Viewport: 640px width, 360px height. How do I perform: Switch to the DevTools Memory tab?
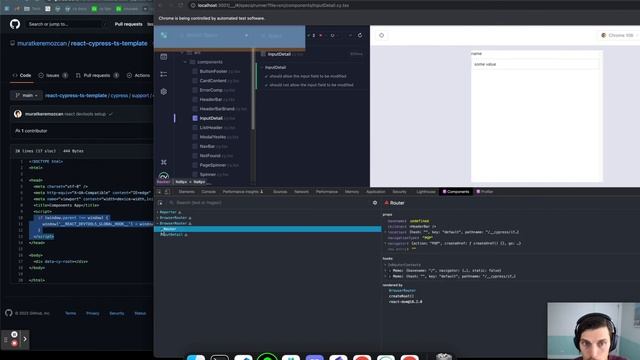point(352,192)
